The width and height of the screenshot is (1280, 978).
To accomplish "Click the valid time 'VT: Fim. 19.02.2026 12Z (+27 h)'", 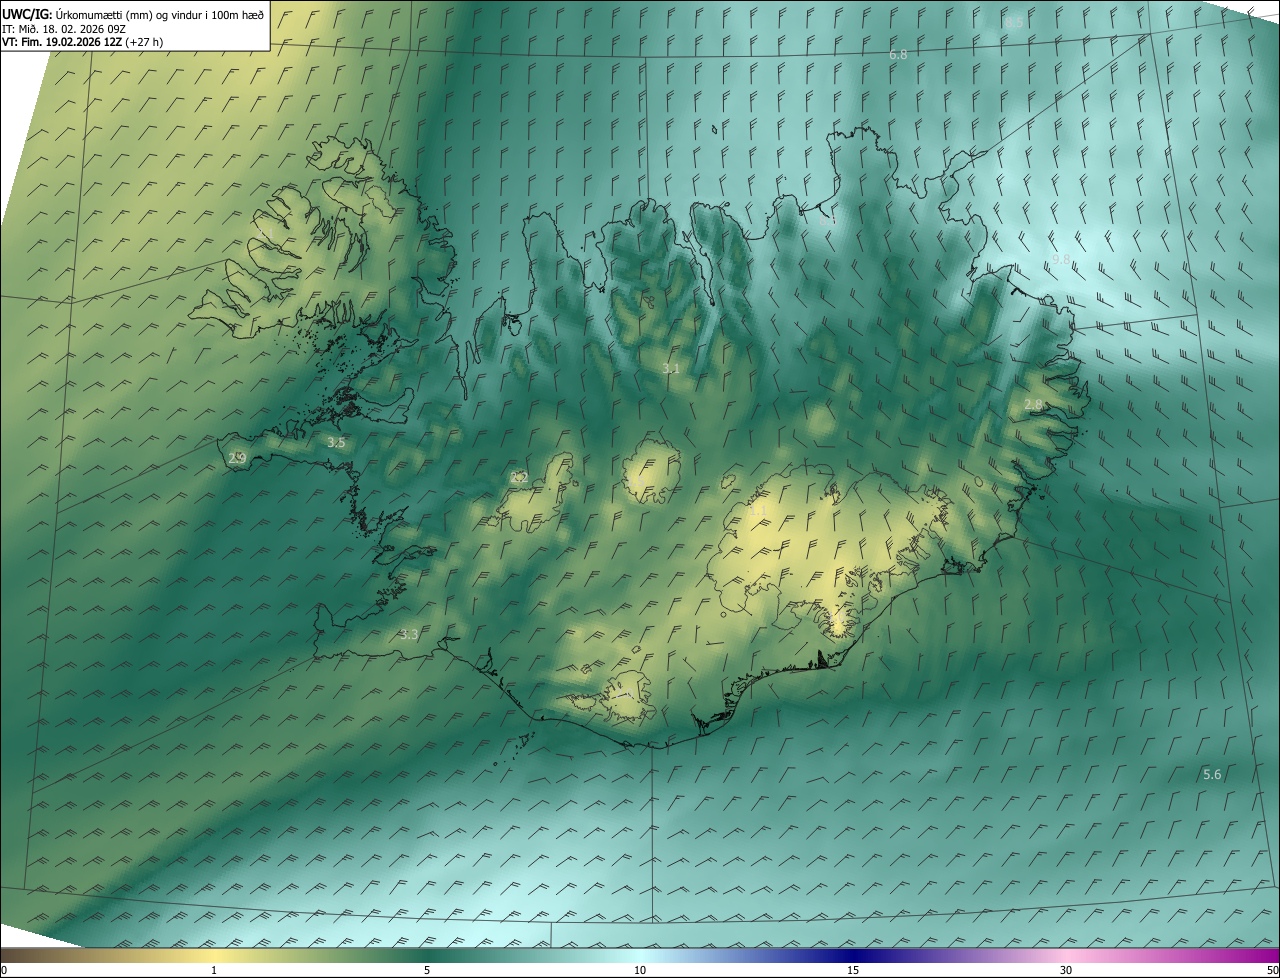I will tap(82, 42).
